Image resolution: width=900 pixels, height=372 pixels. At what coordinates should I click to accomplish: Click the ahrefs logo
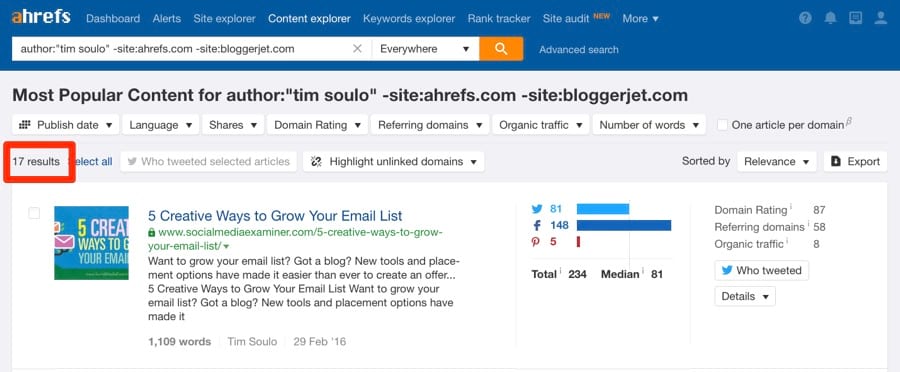[41, 17]
